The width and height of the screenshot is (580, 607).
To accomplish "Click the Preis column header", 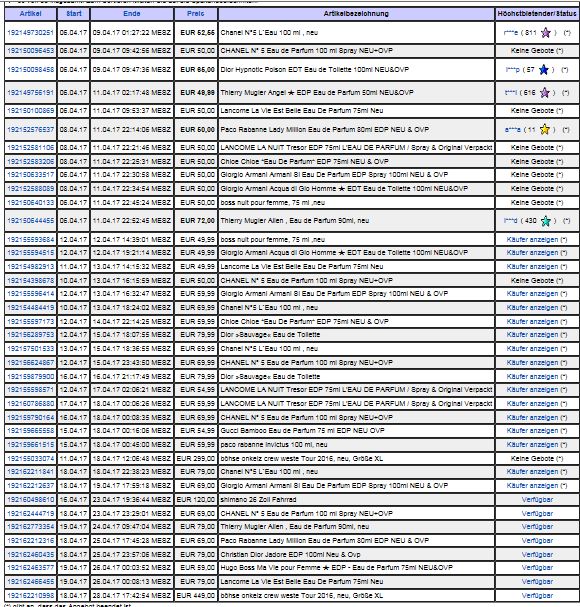I will pos(196,14).
